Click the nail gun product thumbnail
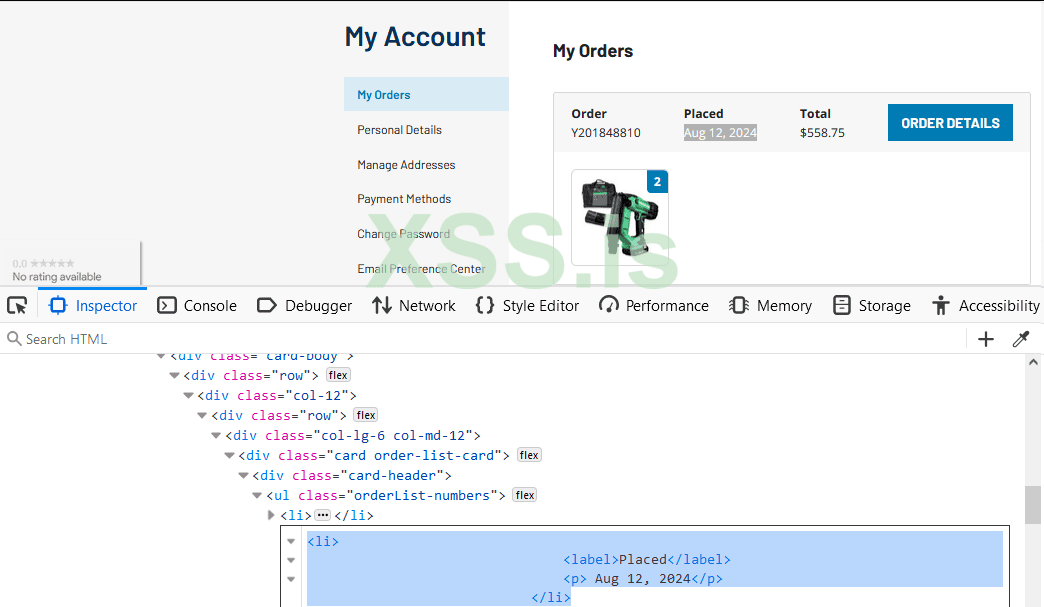Screen dimensions: 1044x607 click(620, 217)
